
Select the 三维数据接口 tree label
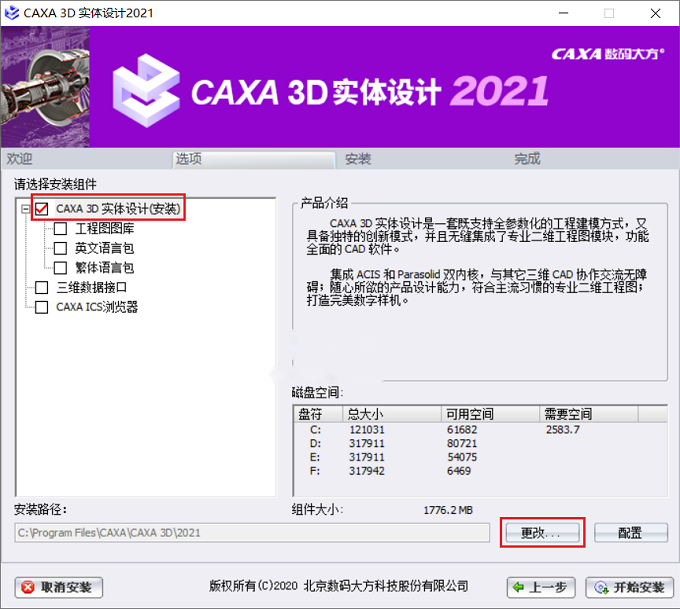point(92,287)
